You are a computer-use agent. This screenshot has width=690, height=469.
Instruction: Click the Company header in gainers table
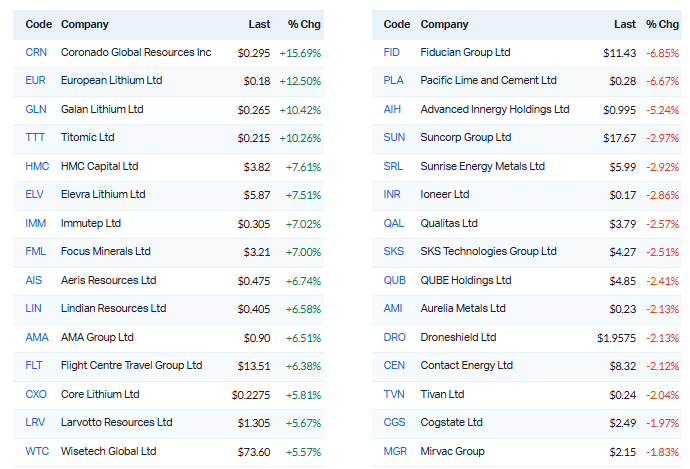(84, 24)
